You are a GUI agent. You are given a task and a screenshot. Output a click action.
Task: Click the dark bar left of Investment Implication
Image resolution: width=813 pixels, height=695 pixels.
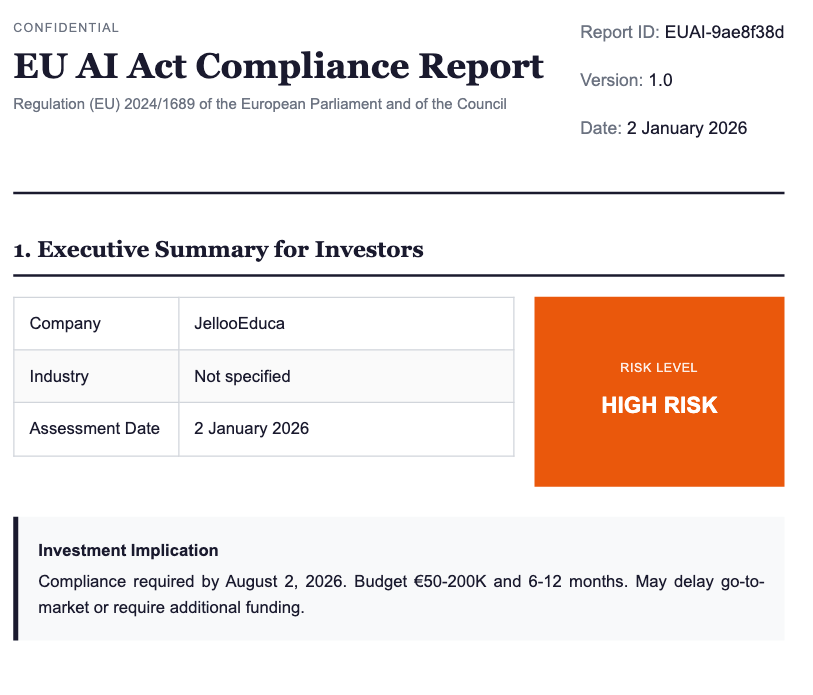(16, 578)
